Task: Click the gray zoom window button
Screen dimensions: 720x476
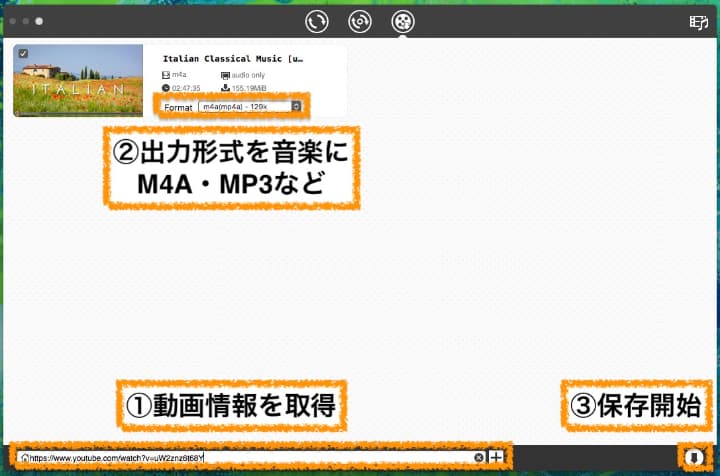Action: click(39, 20)
